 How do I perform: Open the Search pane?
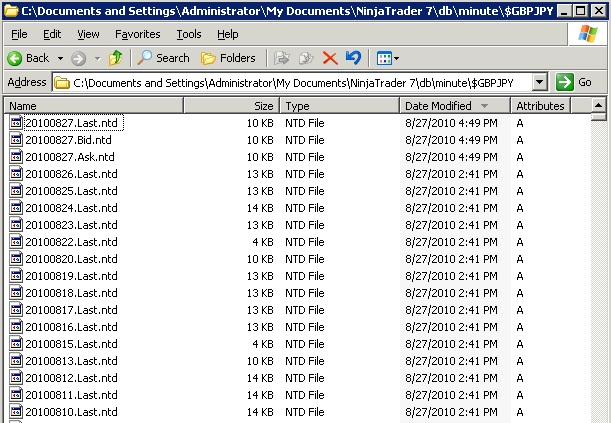pyautogui.click(x=163, y=58)
